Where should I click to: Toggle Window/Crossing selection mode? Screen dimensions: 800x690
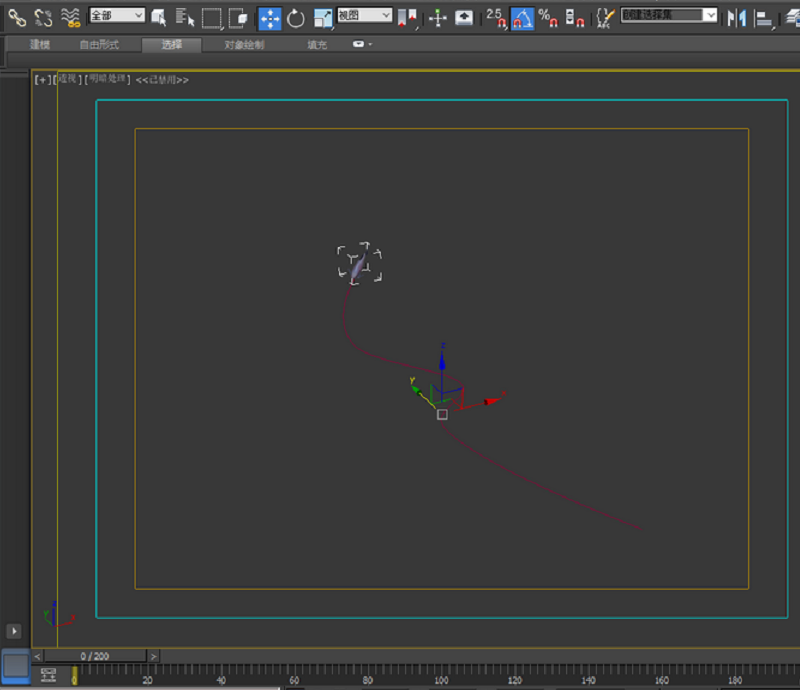pos(238,18)
